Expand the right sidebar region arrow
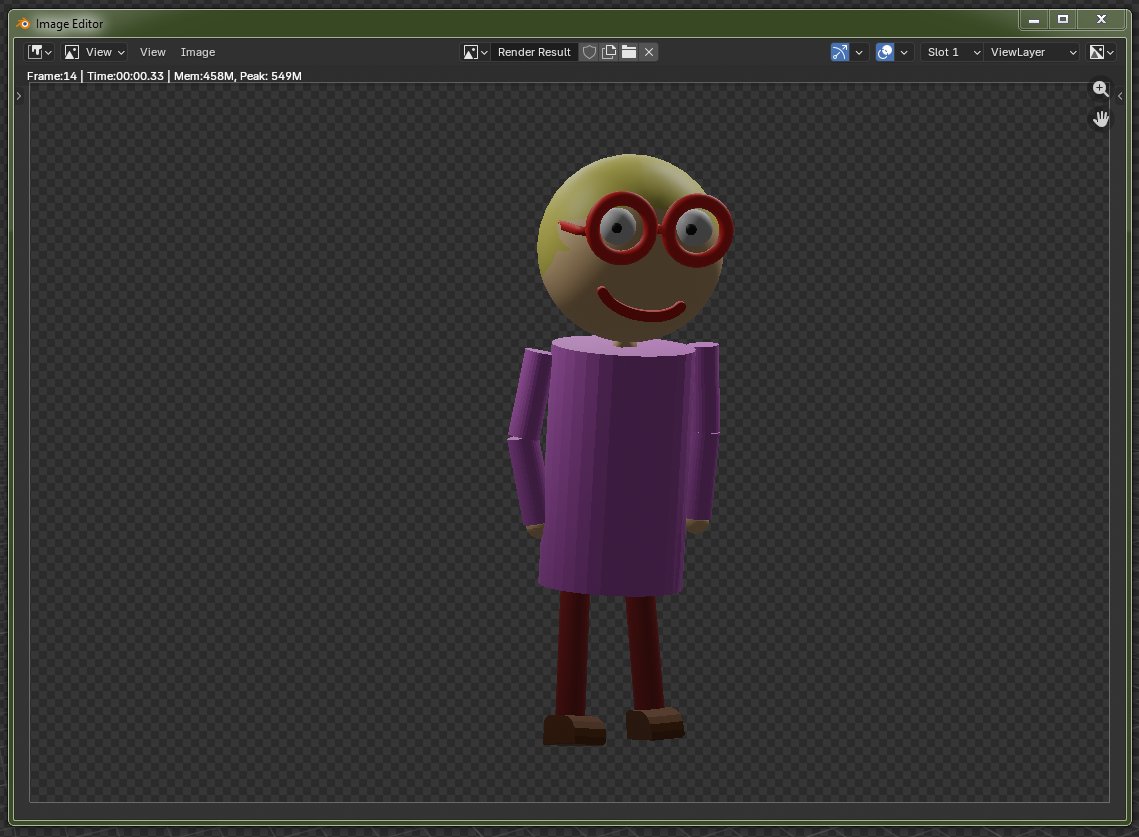This screenshot has height=837, width=1139. point(1120,96)
